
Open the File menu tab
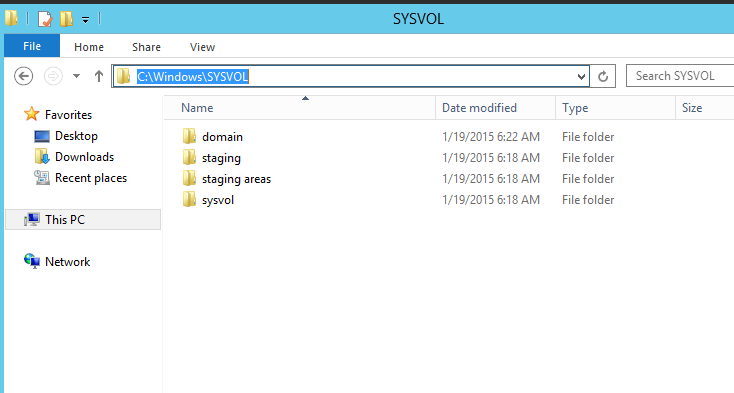32,46
